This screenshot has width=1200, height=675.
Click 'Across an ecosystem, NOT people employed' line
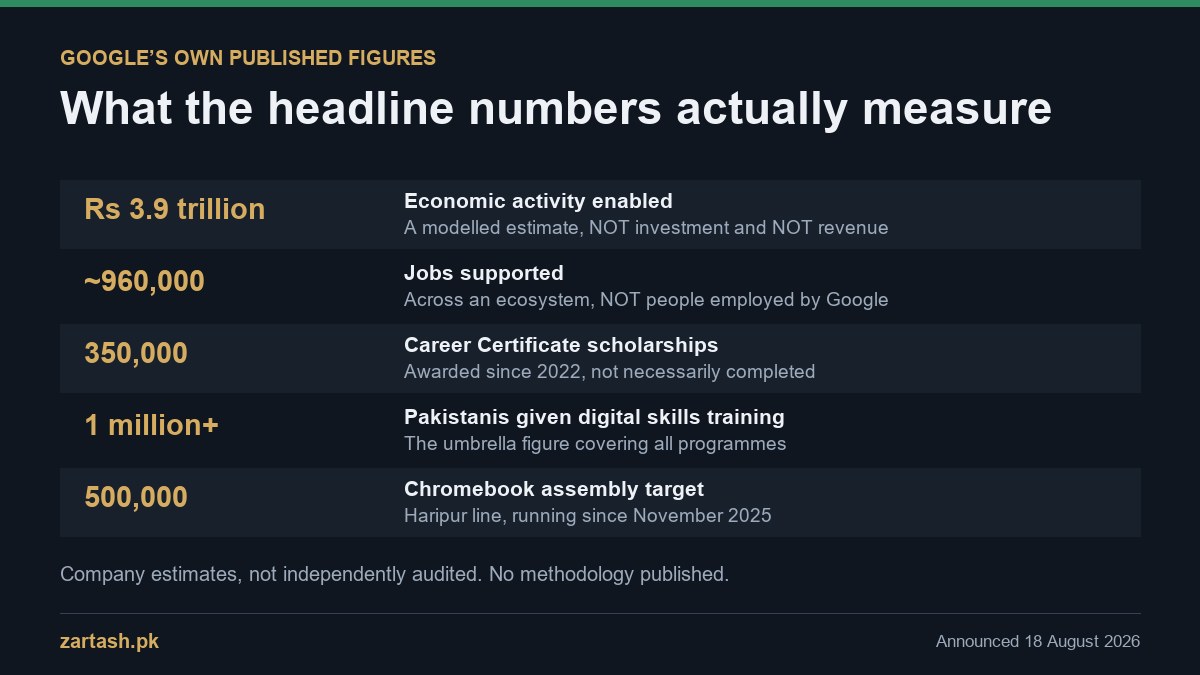(x=646, y=300)
